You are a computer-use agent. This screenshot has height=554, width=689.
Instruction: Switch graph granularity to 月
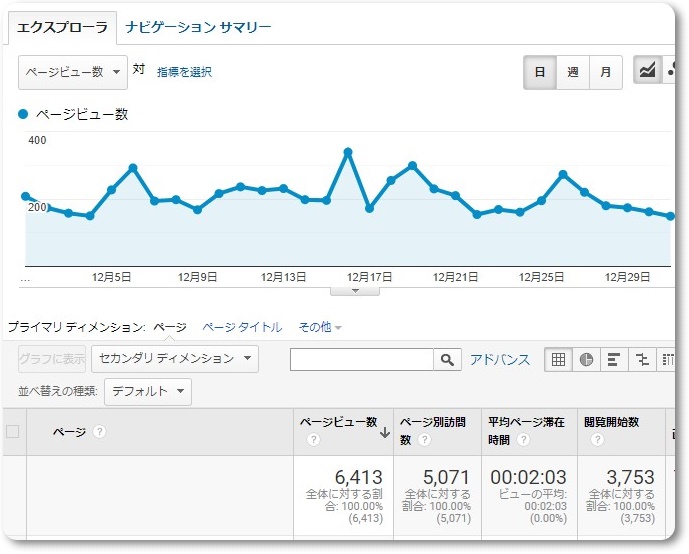click(605, 72)
